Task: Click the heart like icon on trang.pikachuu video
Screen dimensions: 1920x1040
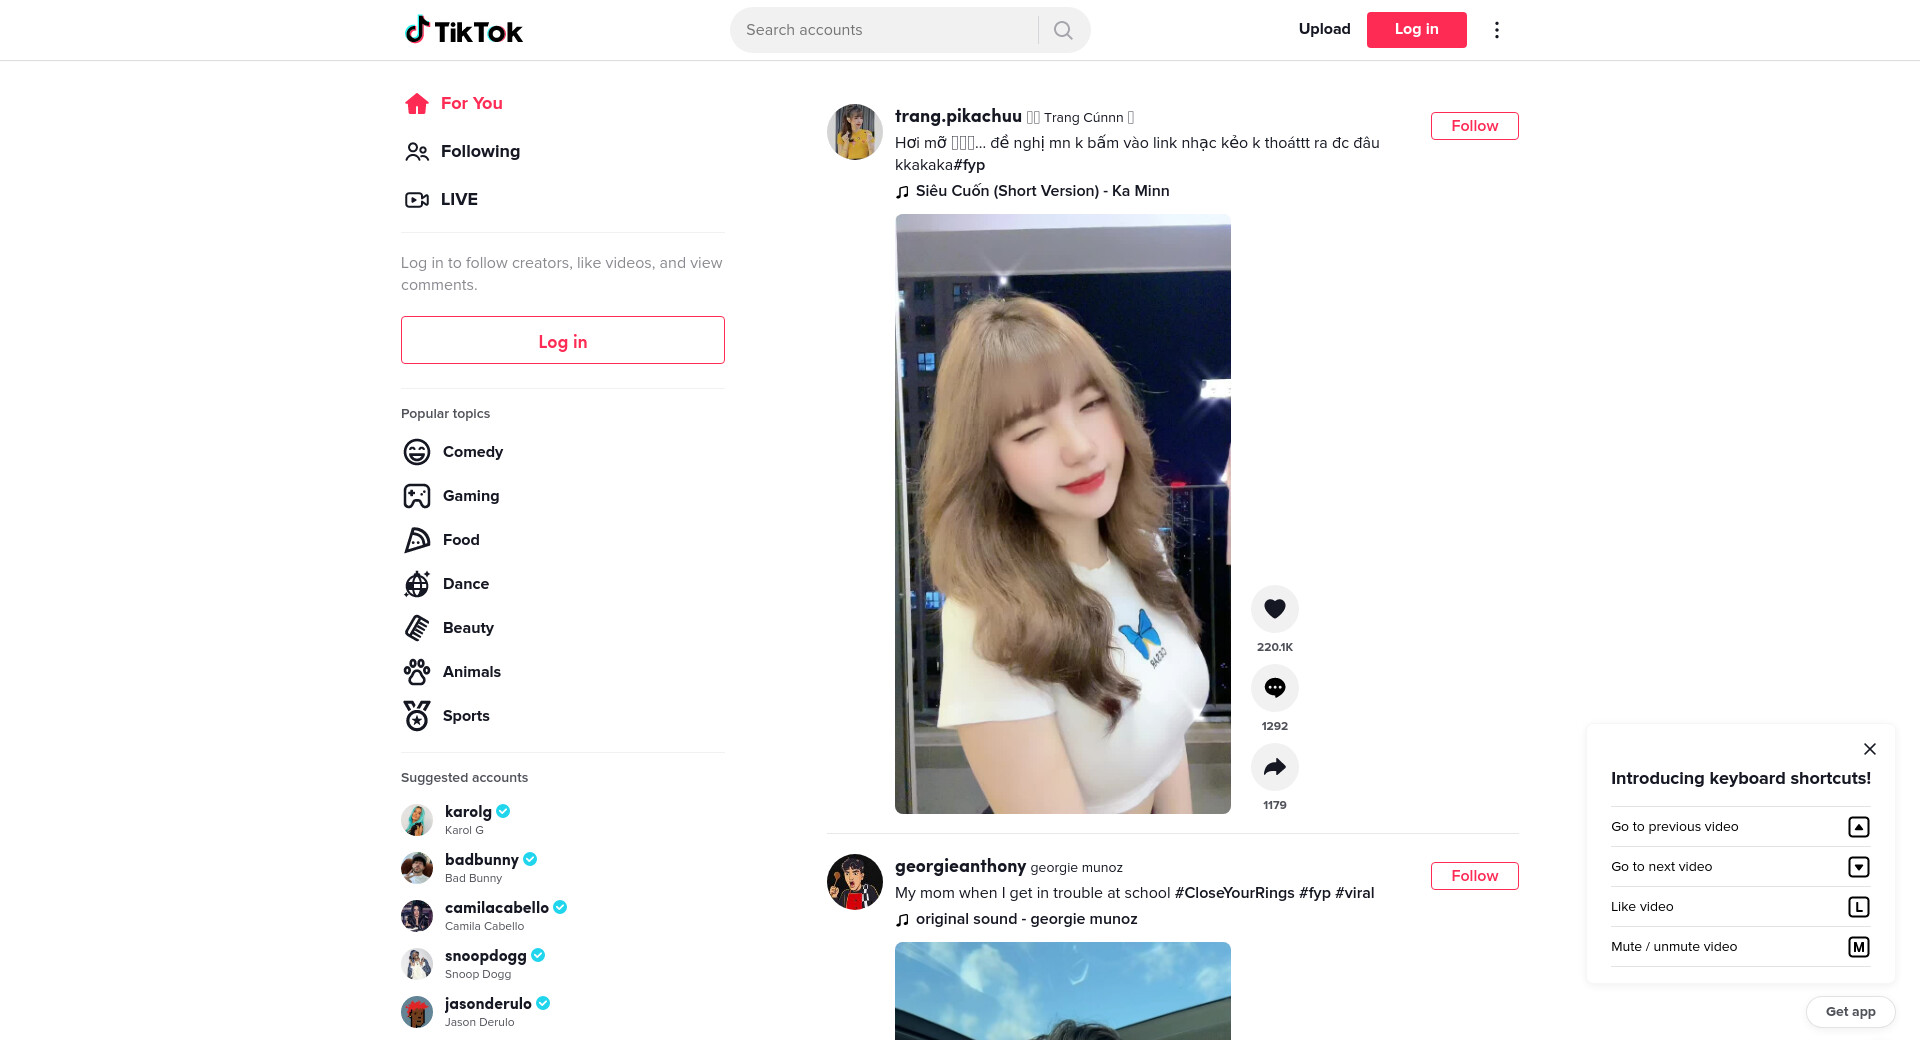Action: coord(1274,608)
